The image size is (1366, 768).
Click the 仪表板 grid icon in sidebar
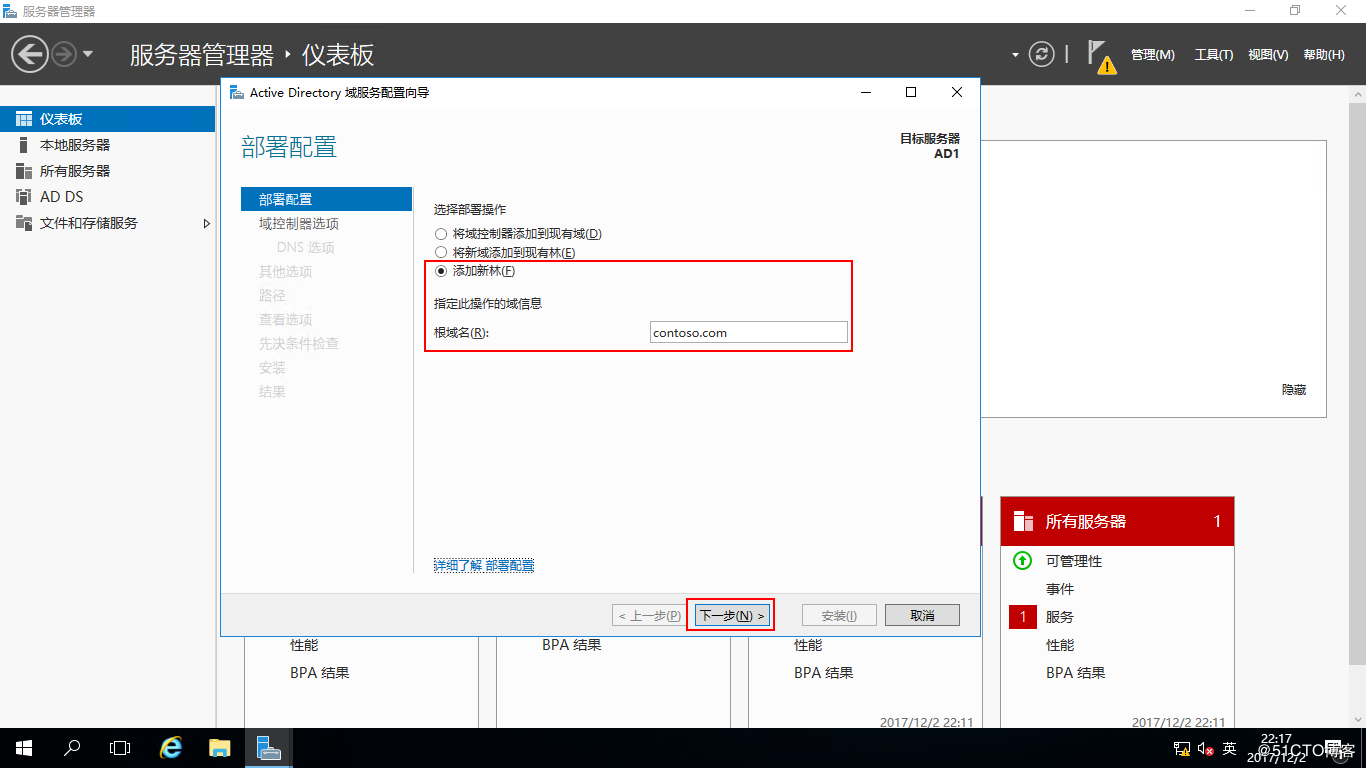(x=24, y=119)
